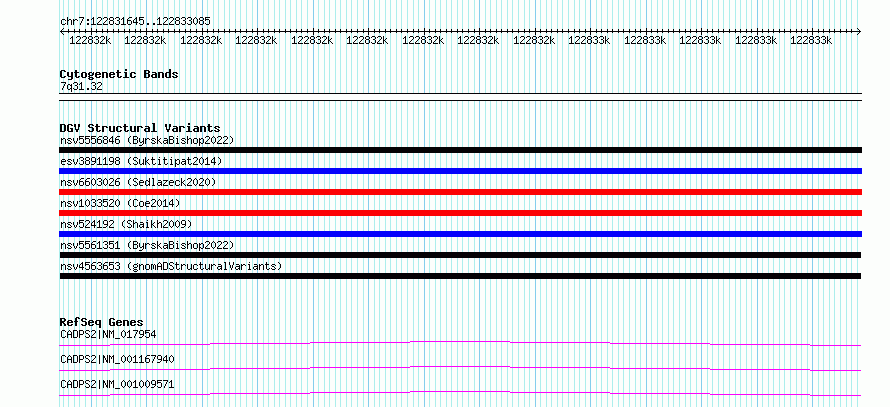Screen dimensions: 890x407
Task: Open the RefSeq Genes track heading
Action: click(x=102, y=322)
